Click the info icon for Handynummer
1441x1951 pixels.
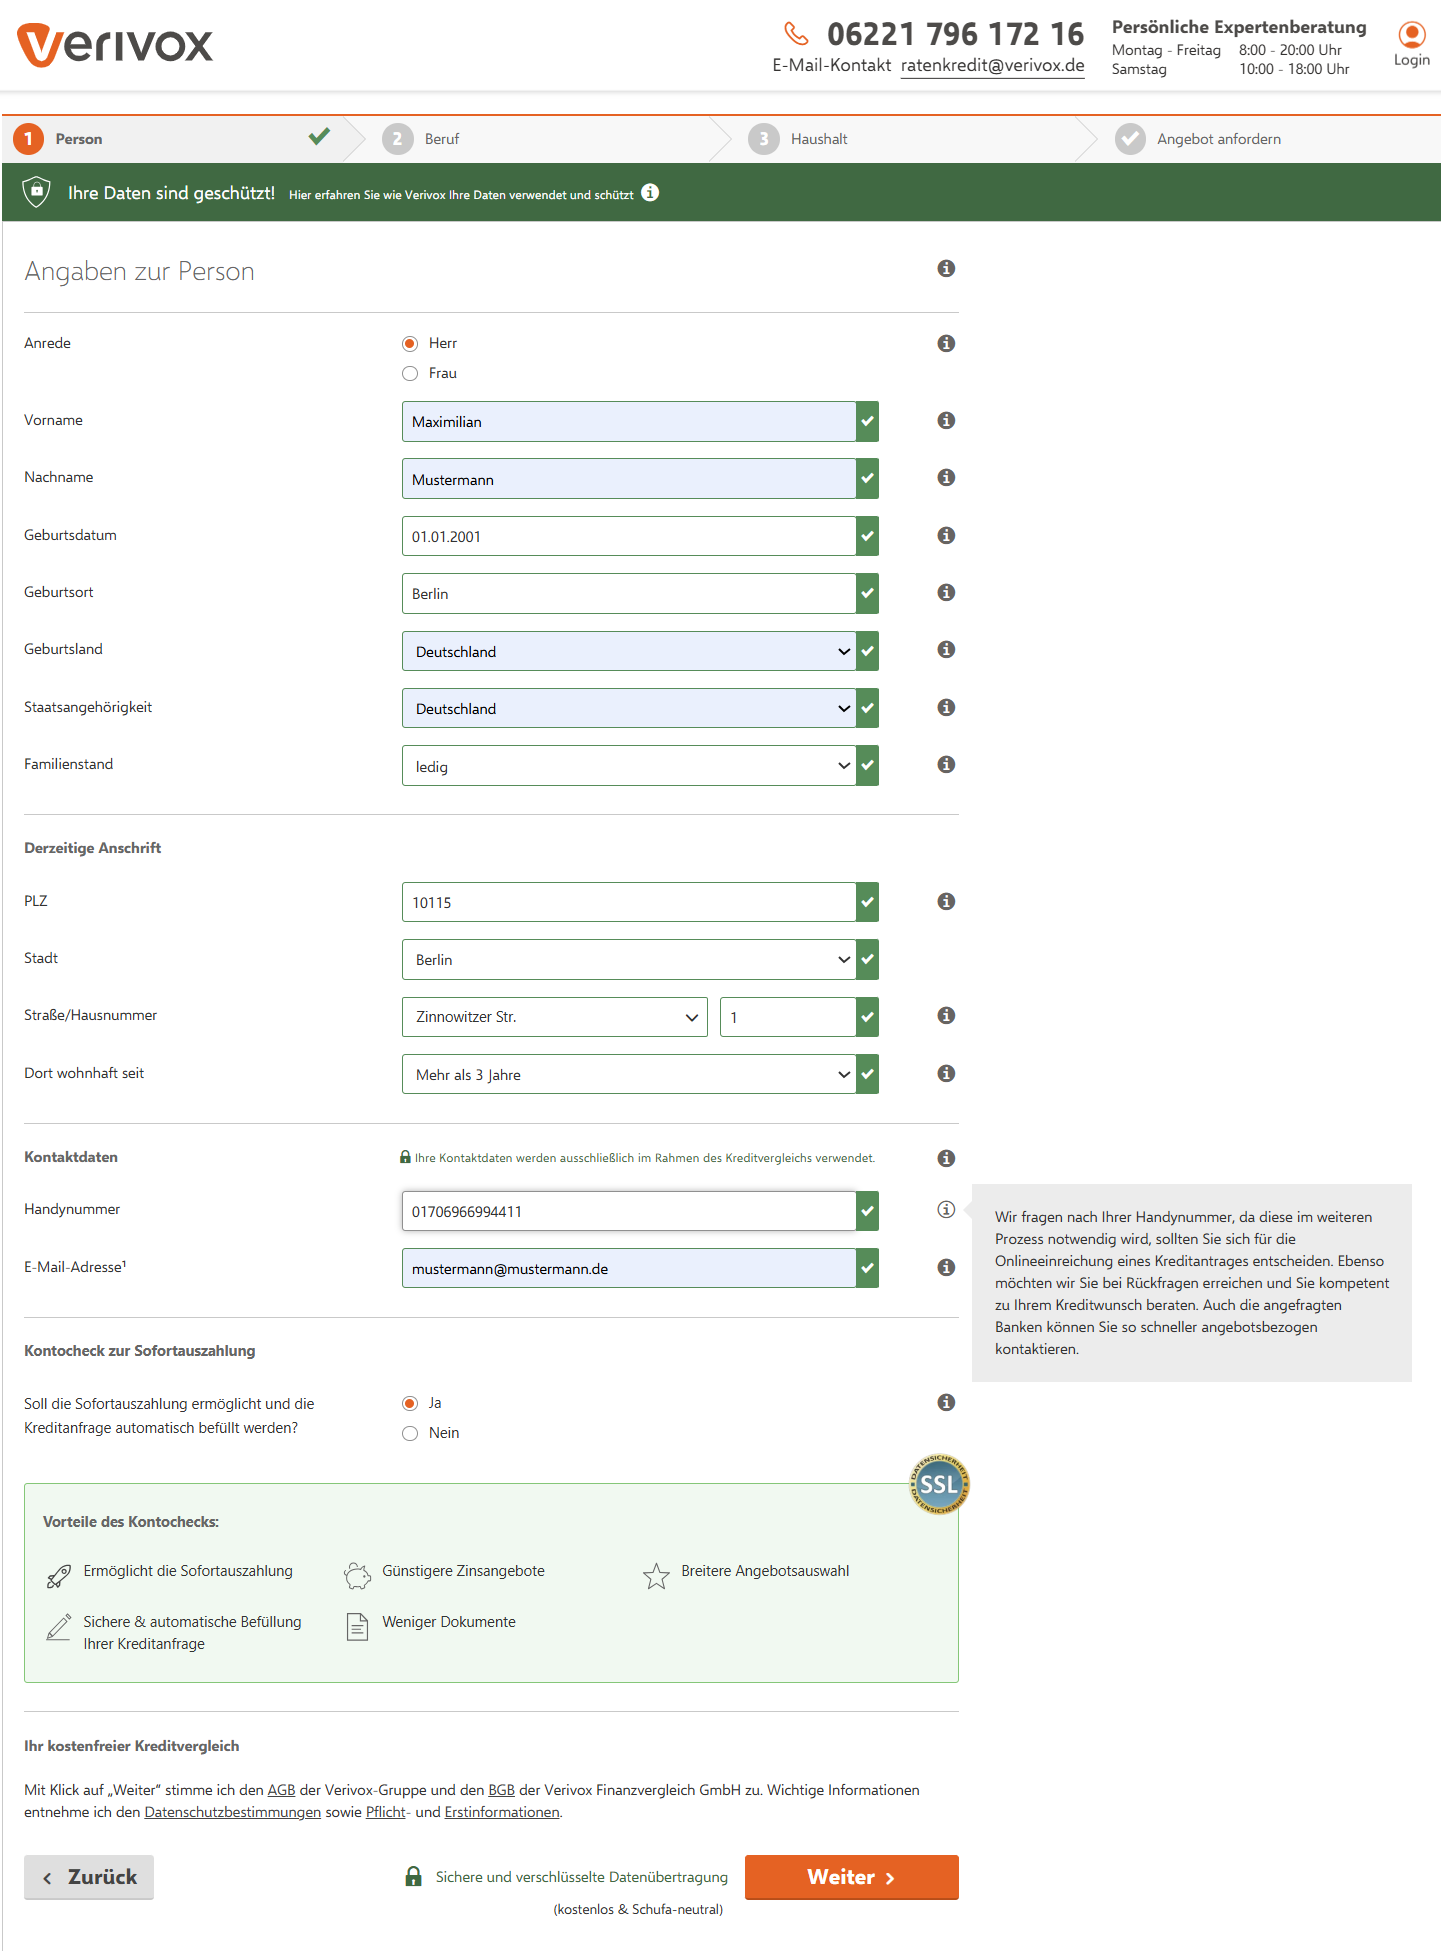click(946, 1210)
